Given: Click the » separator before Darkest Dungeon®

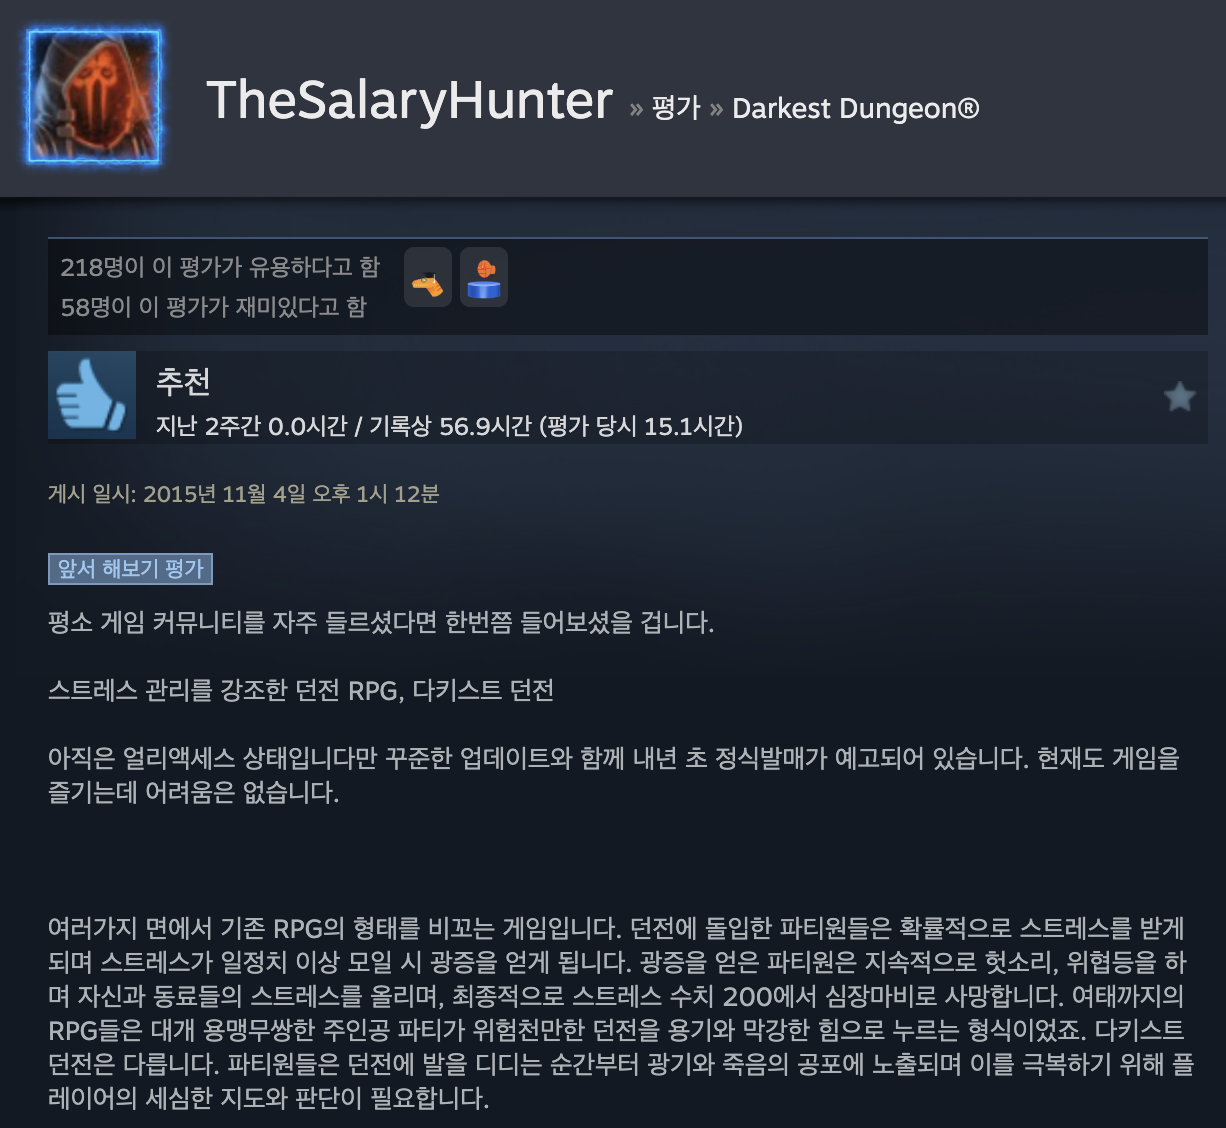Looking at the screenshot, I should pos(716,109).
